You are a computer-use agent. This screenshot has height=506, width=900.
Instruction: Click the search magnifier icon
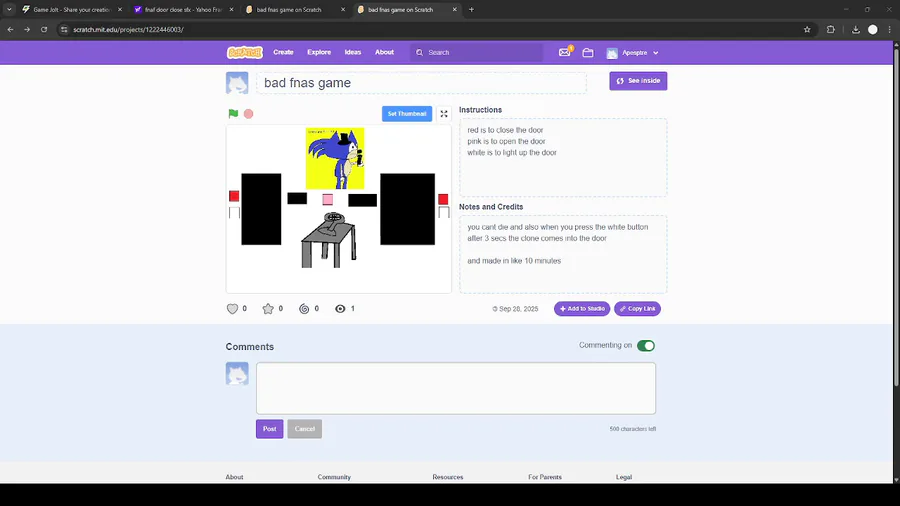point(420,52)
